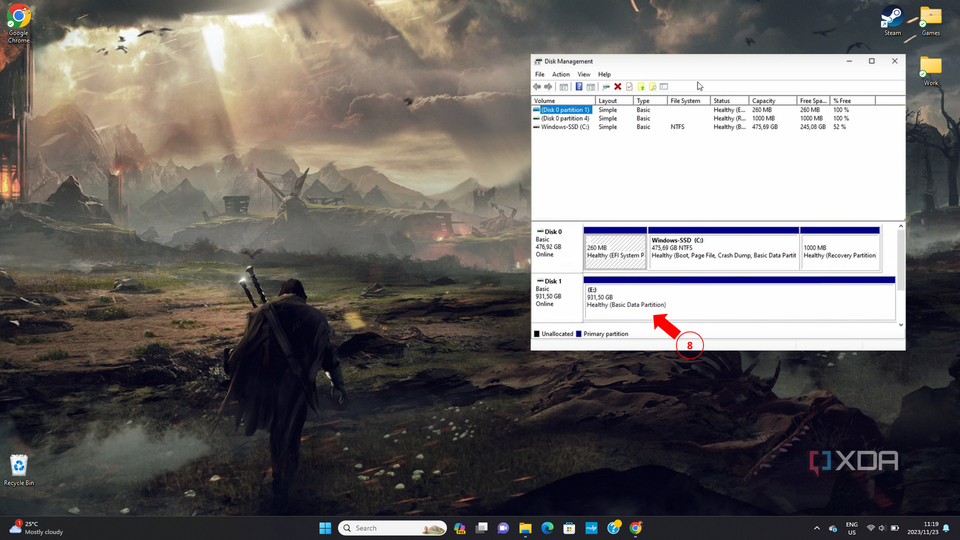Image resolution: width=960 pixels, height=540 pixels.
Task: Show hidden system tray icons
Action: 817,528
